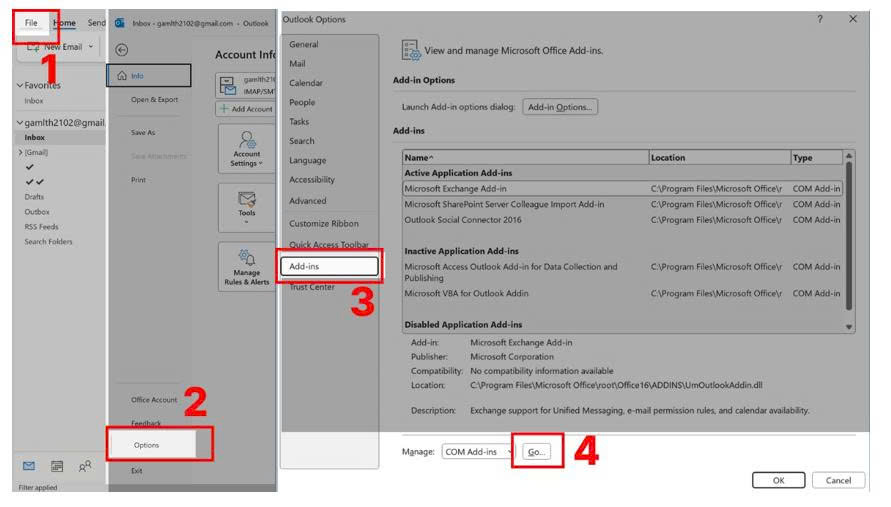Screen dimensions: 891x507
Task: Select the bold Inbox folder
Action: (x=35, y=138)
